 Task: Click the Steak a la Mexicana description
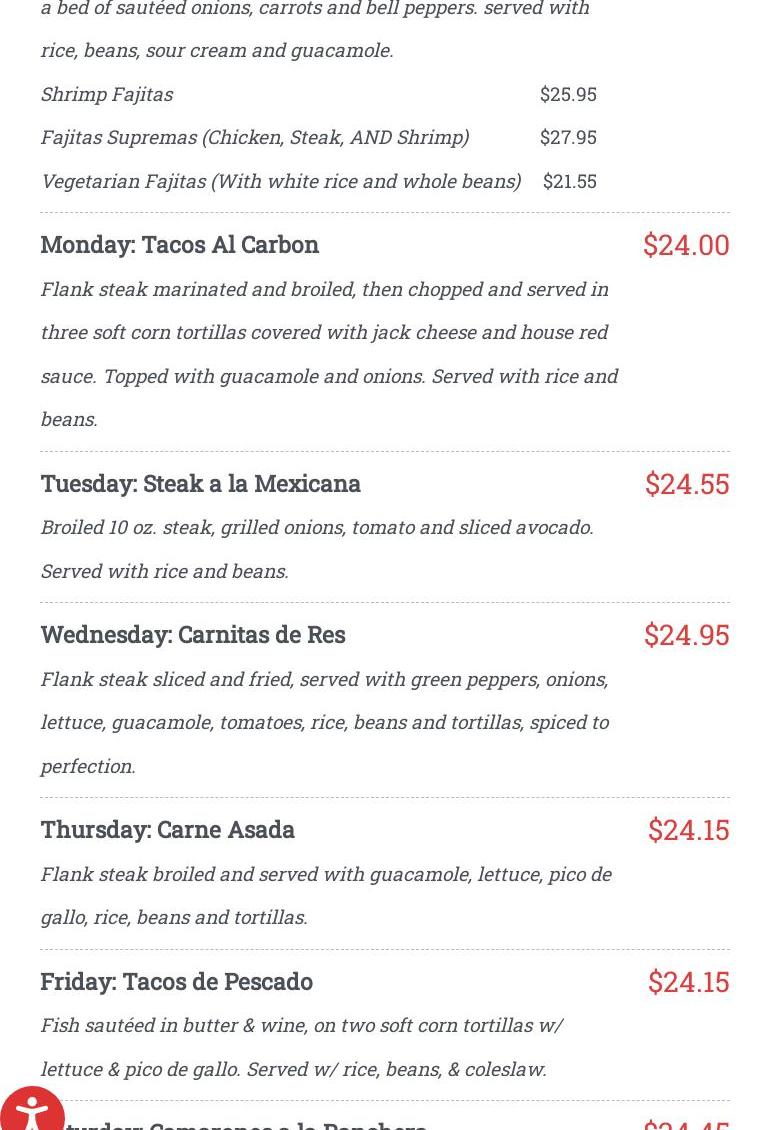pyautogui.click(x=317, y=548)
